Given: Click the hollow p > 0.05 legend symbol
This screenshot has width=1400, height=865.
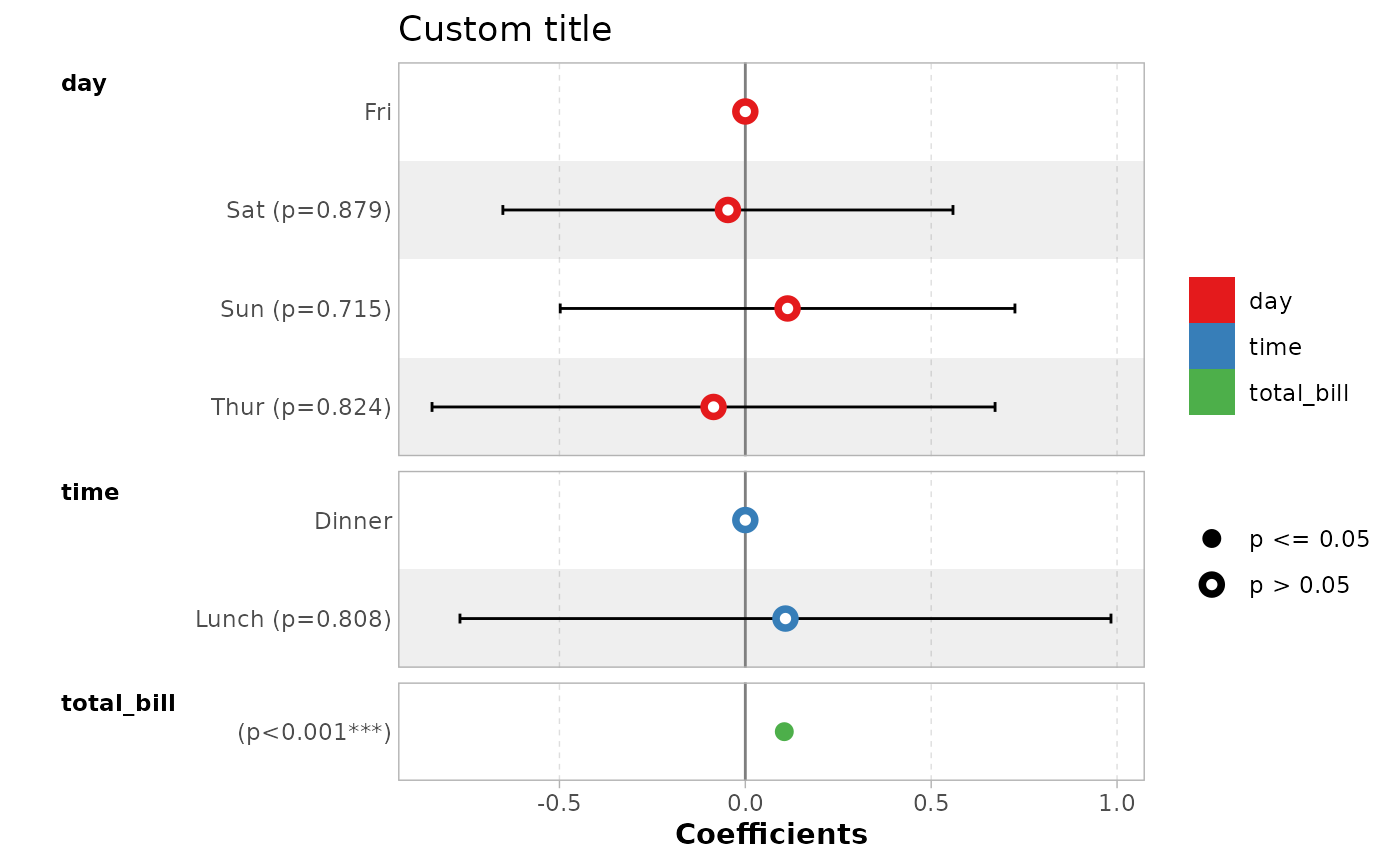Looking at the screenshot, I should point(1212,585).
